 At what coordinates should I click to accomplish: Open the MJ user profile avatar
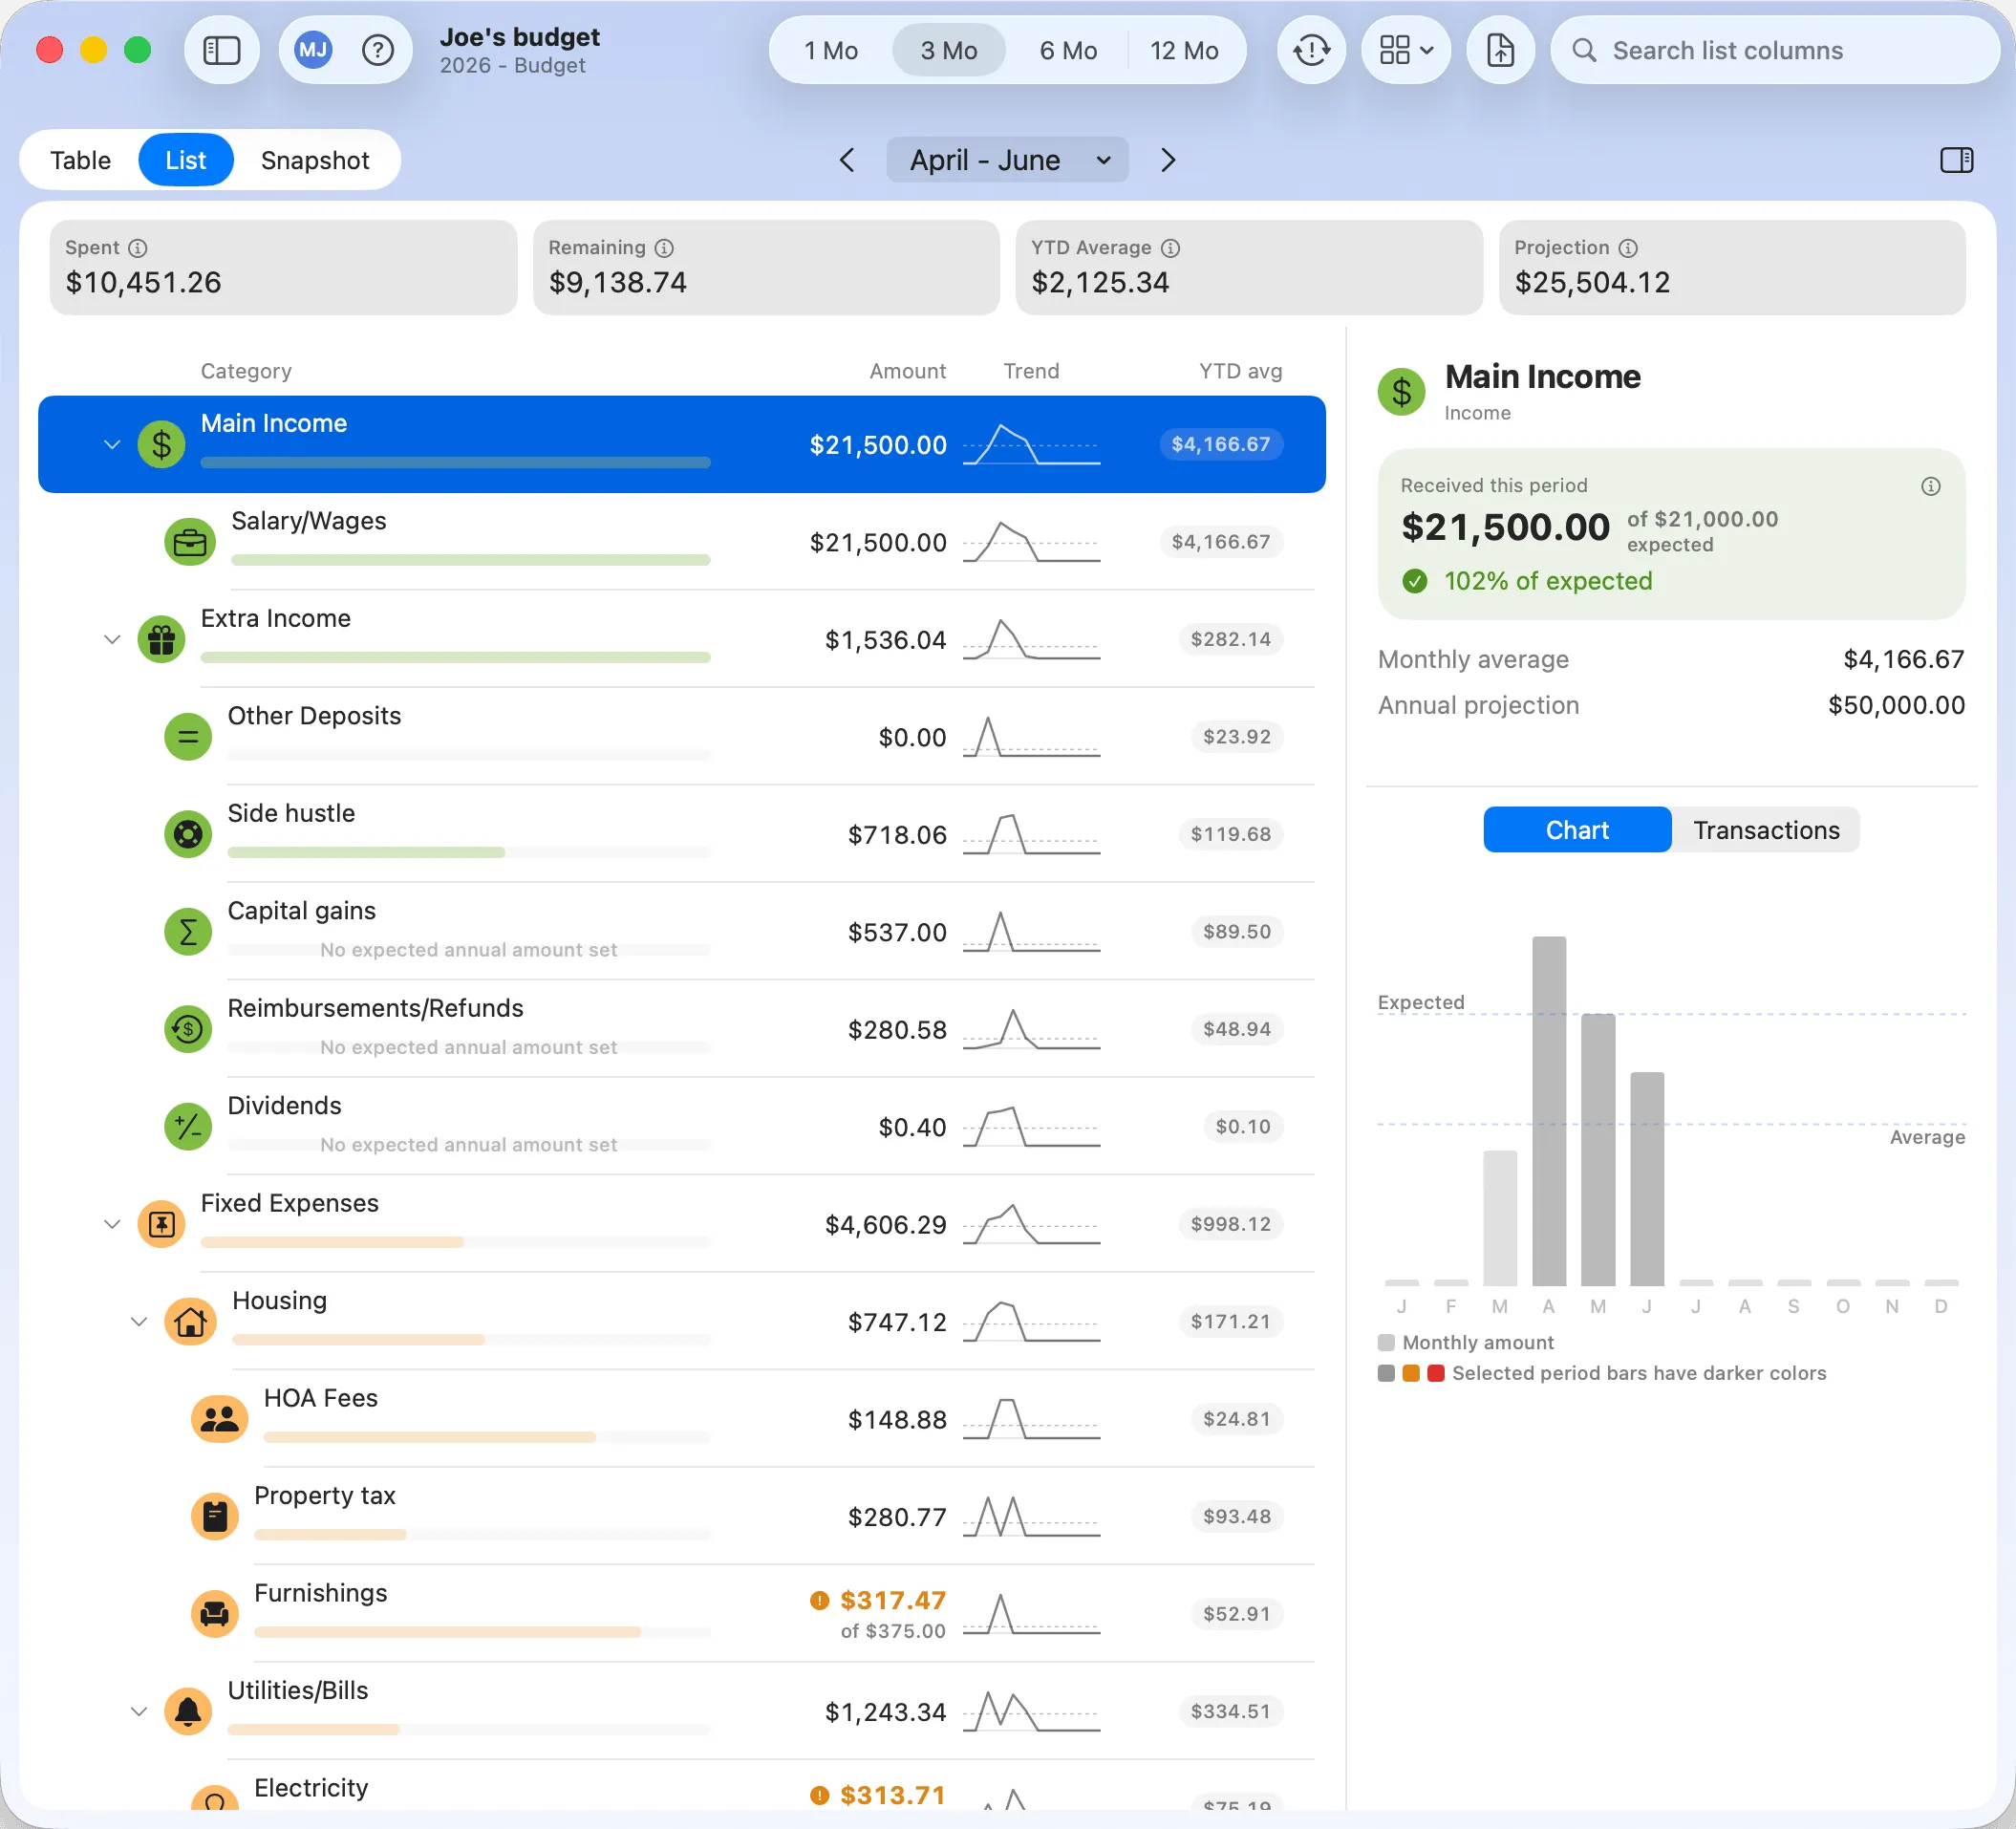[313, 50]
